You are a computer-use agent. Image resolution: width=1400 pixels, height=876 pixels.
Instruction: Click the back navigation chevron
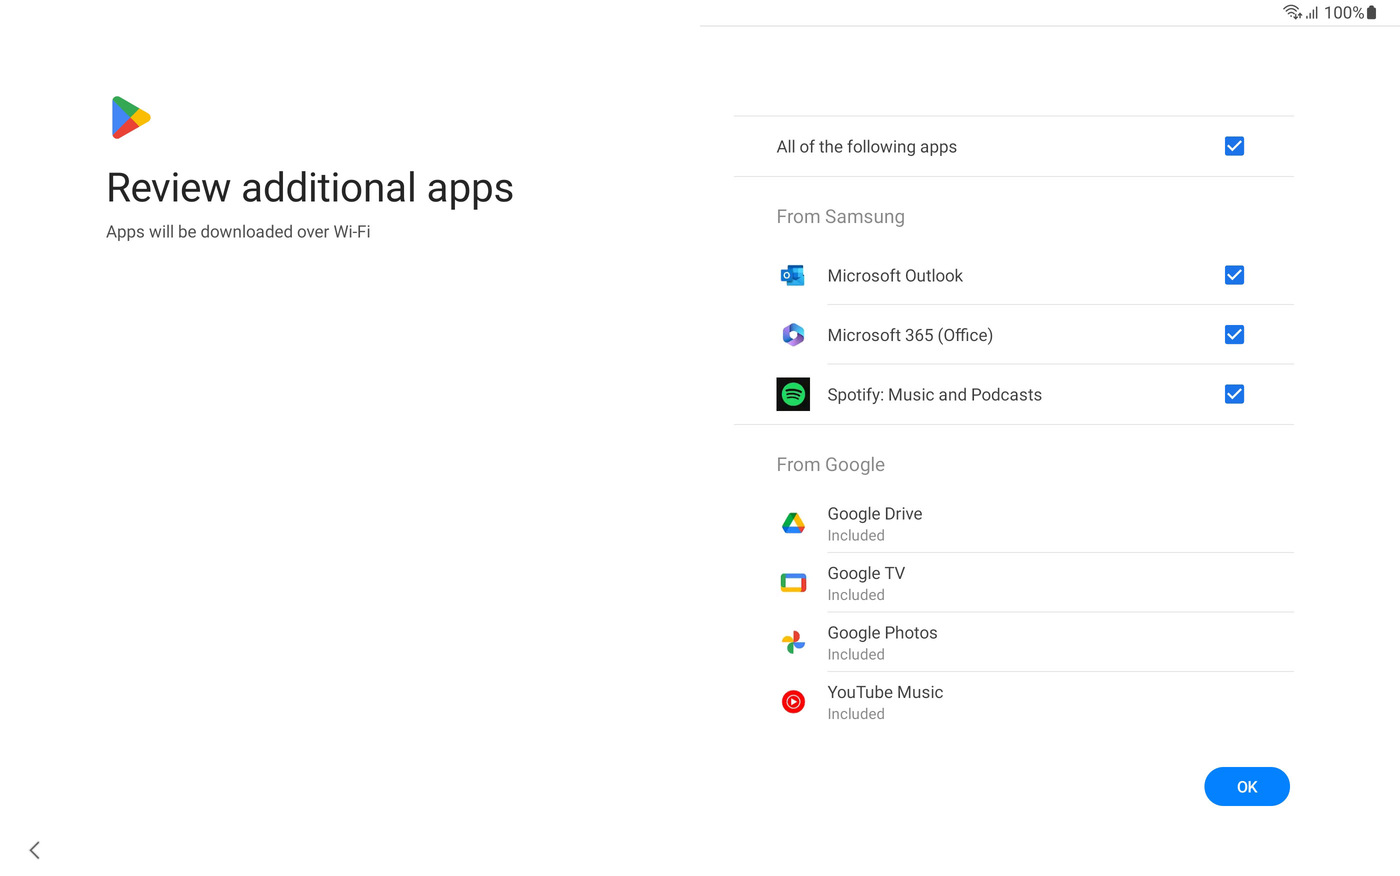(x=33, y=849)
